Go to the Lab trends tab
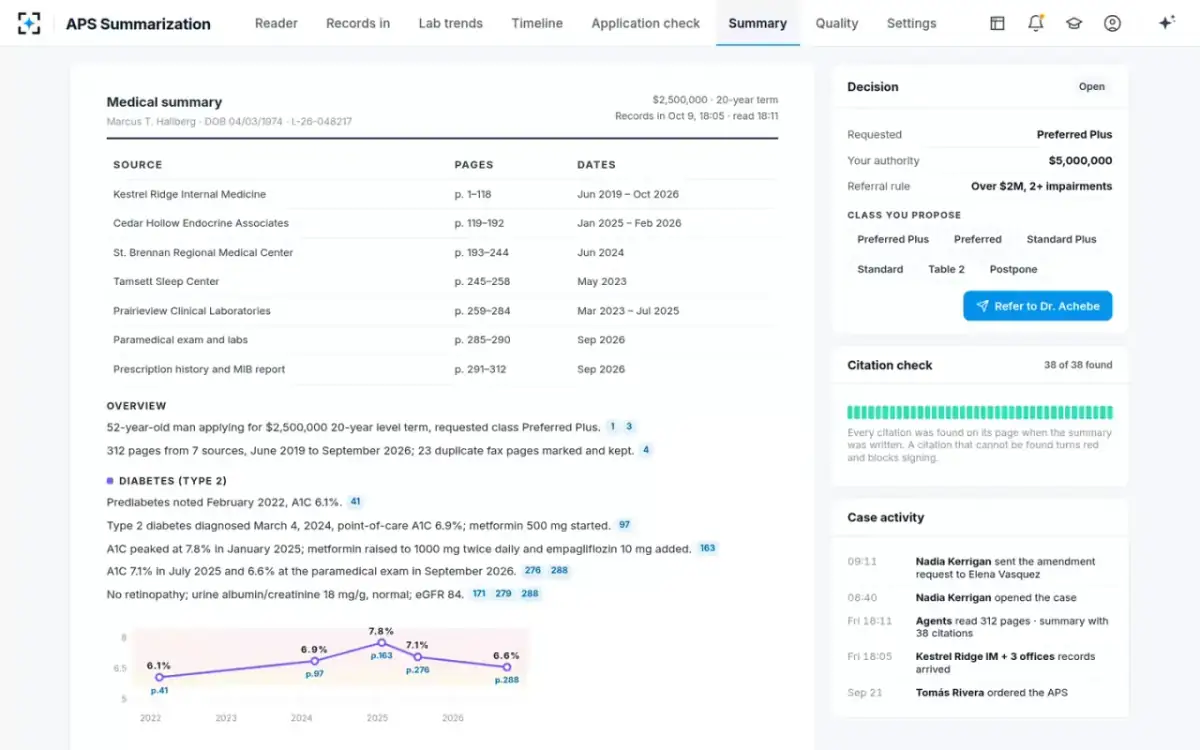The height and width of the screenshot is (750, 1200). (450, 23)
